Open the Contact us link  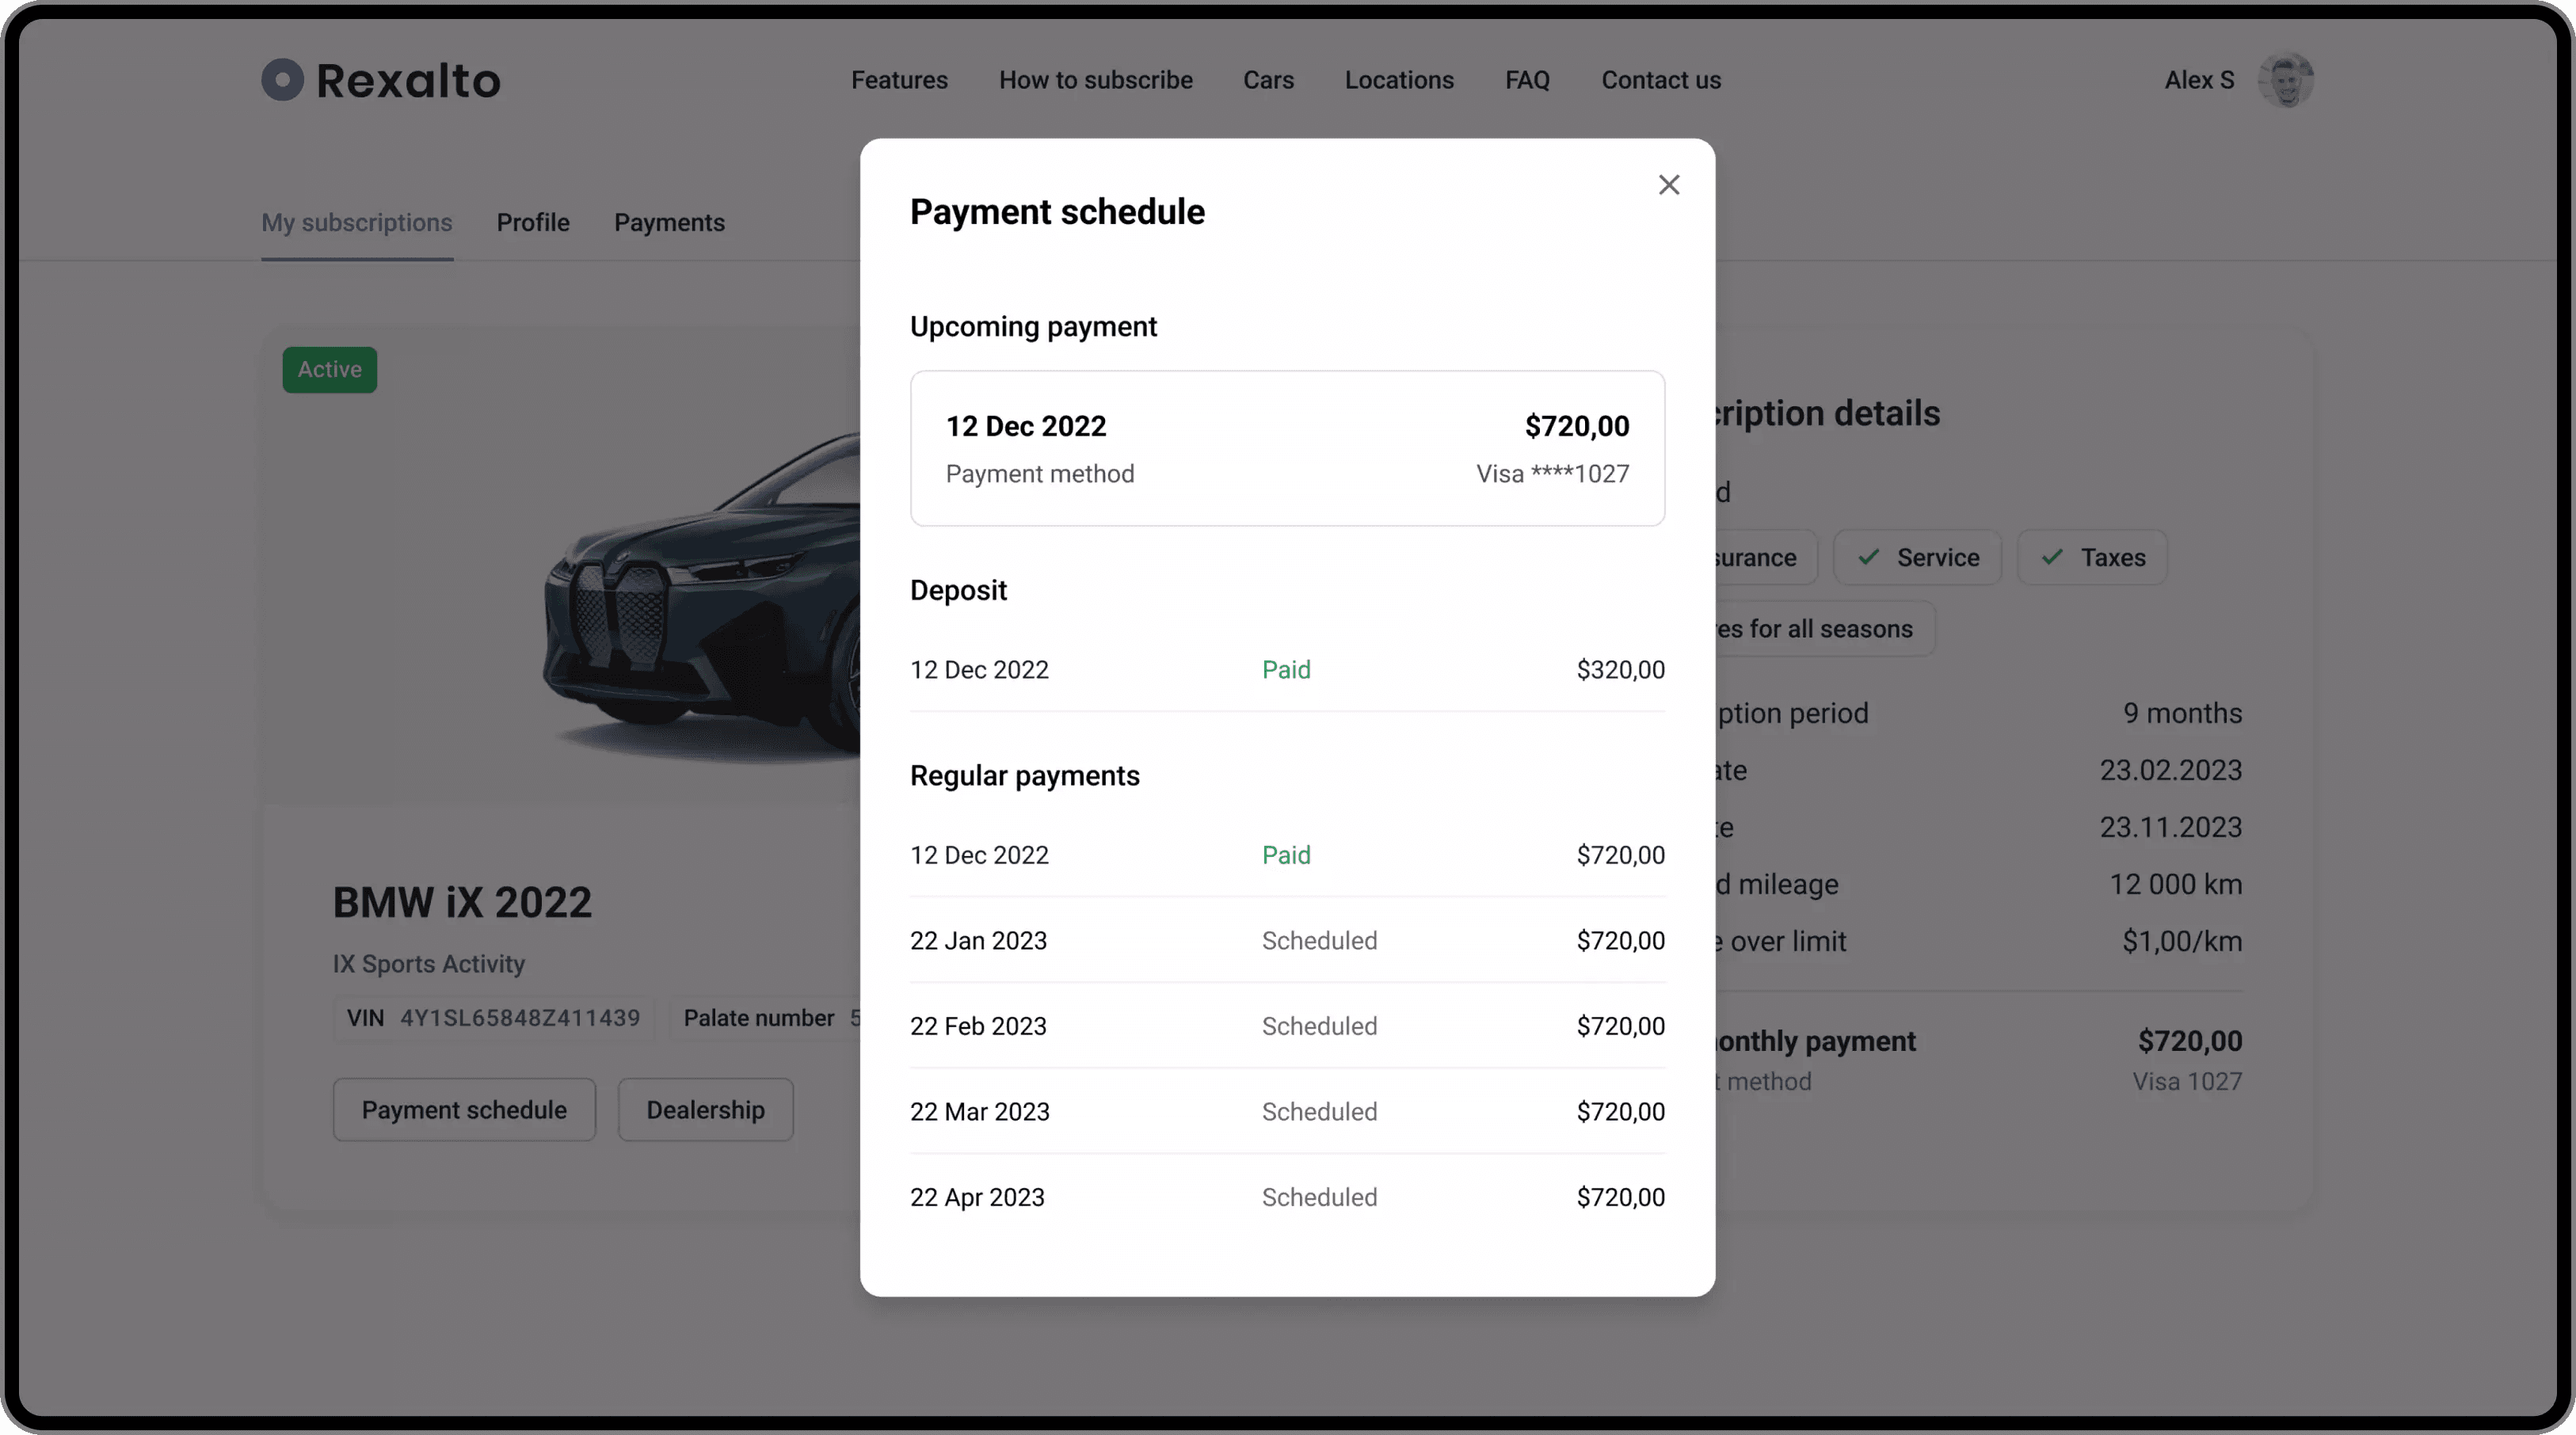pyautogui.click(x=1661, y=80)
